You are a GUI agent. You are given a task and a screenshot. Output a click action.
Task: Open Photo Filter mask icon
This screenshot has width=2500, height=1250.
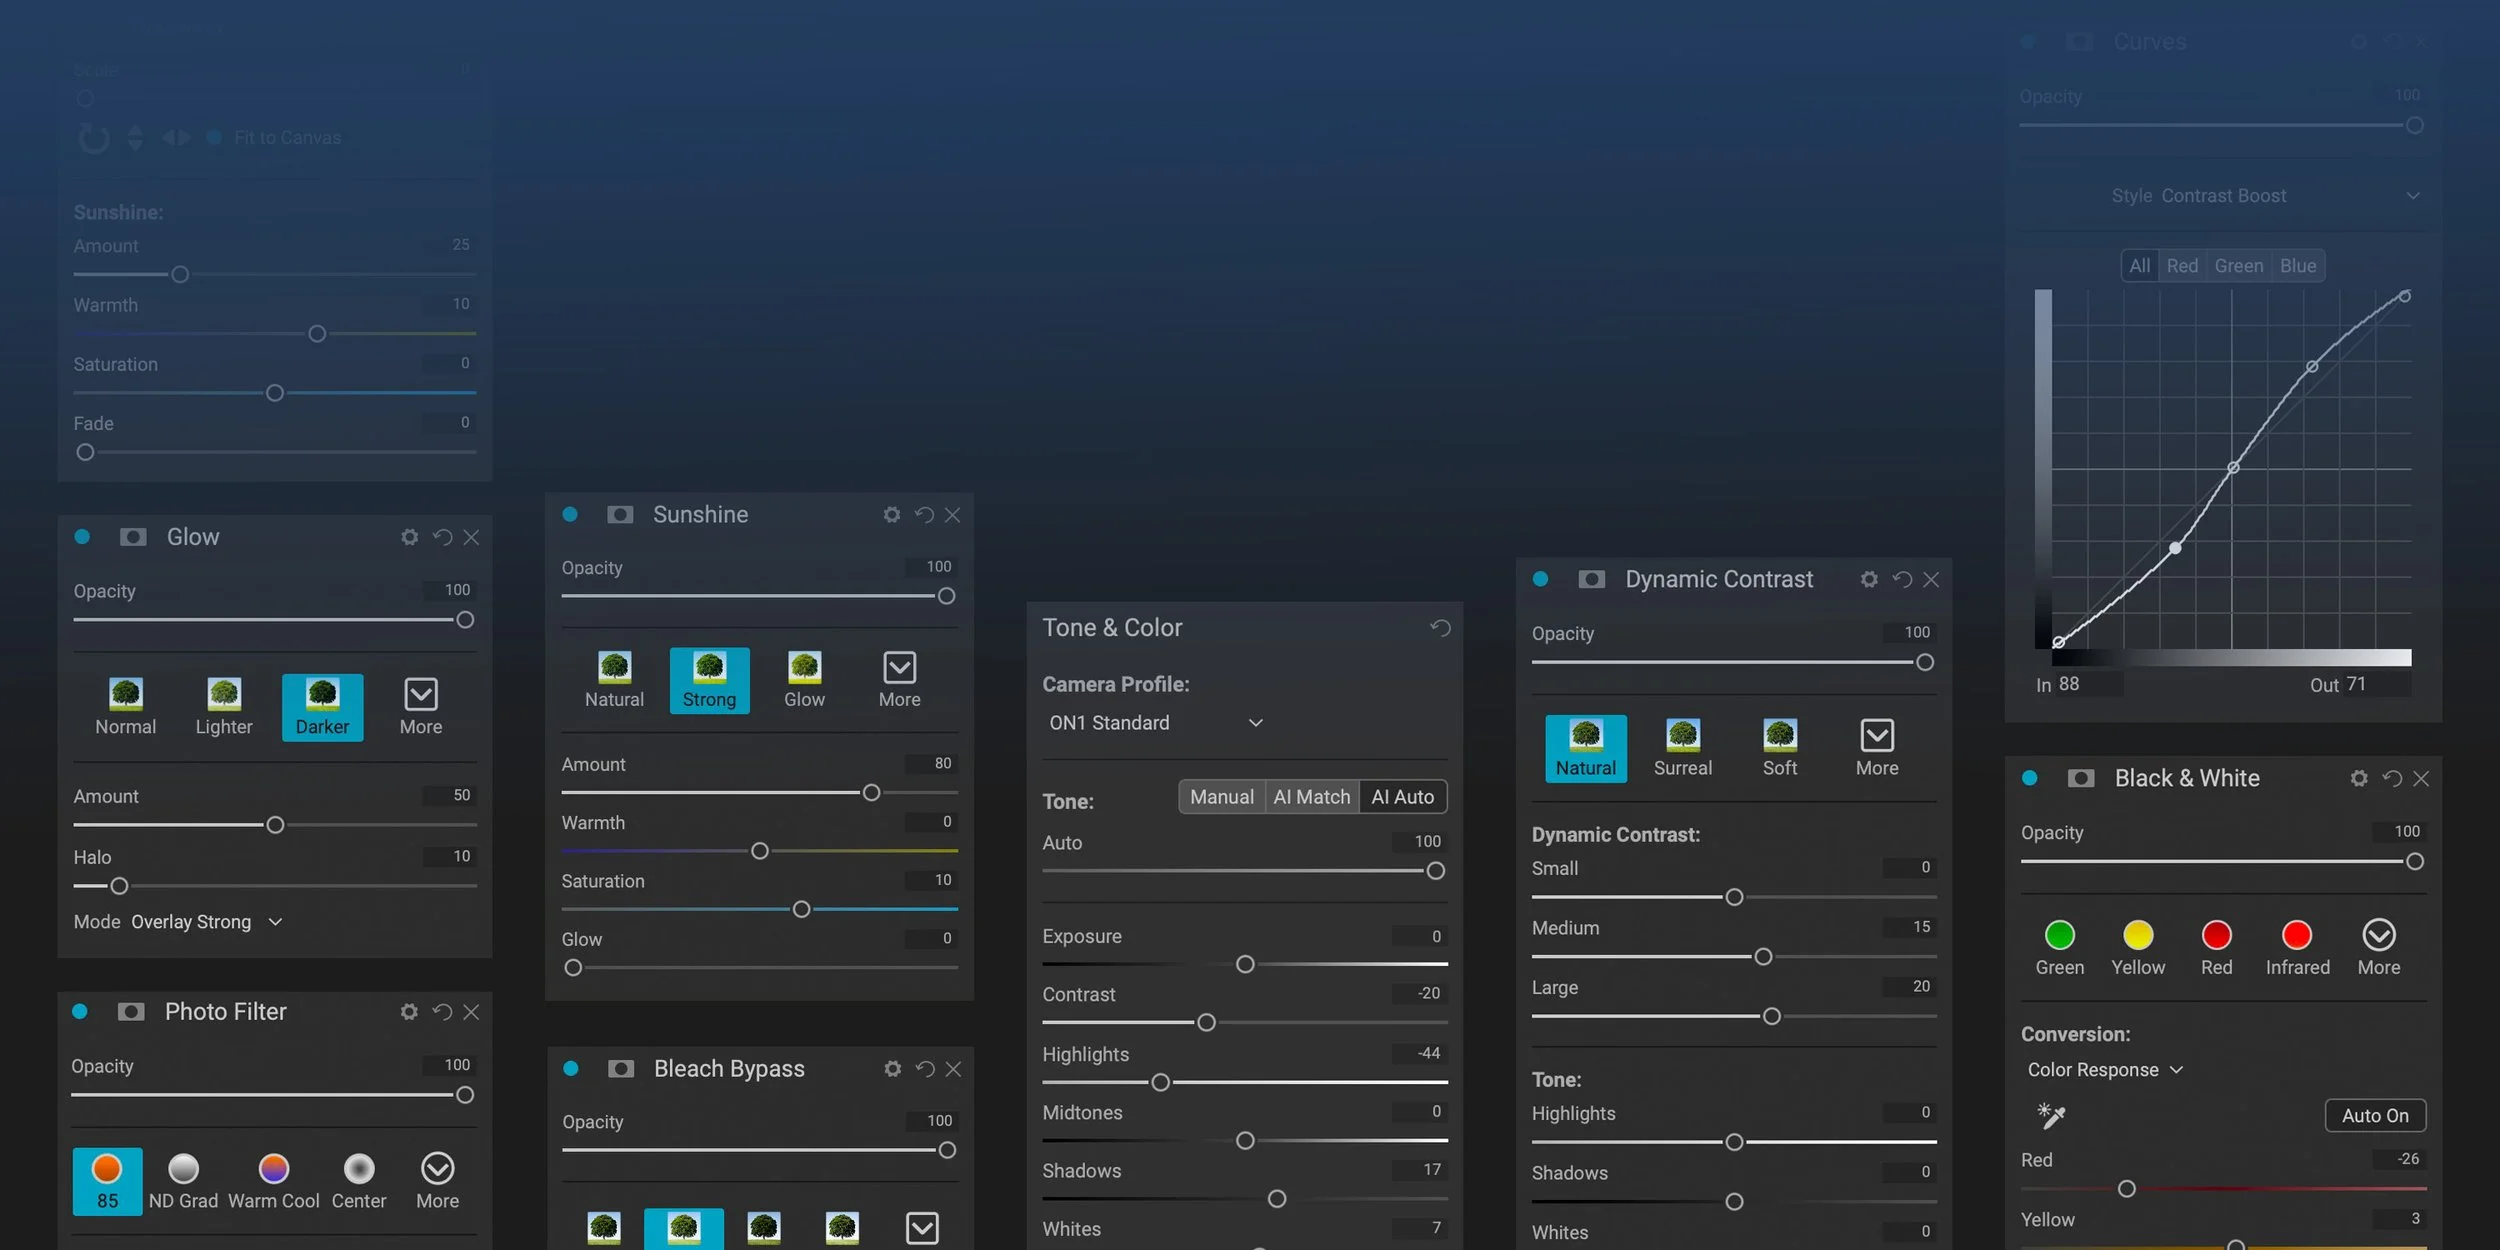coord(131,1012)
